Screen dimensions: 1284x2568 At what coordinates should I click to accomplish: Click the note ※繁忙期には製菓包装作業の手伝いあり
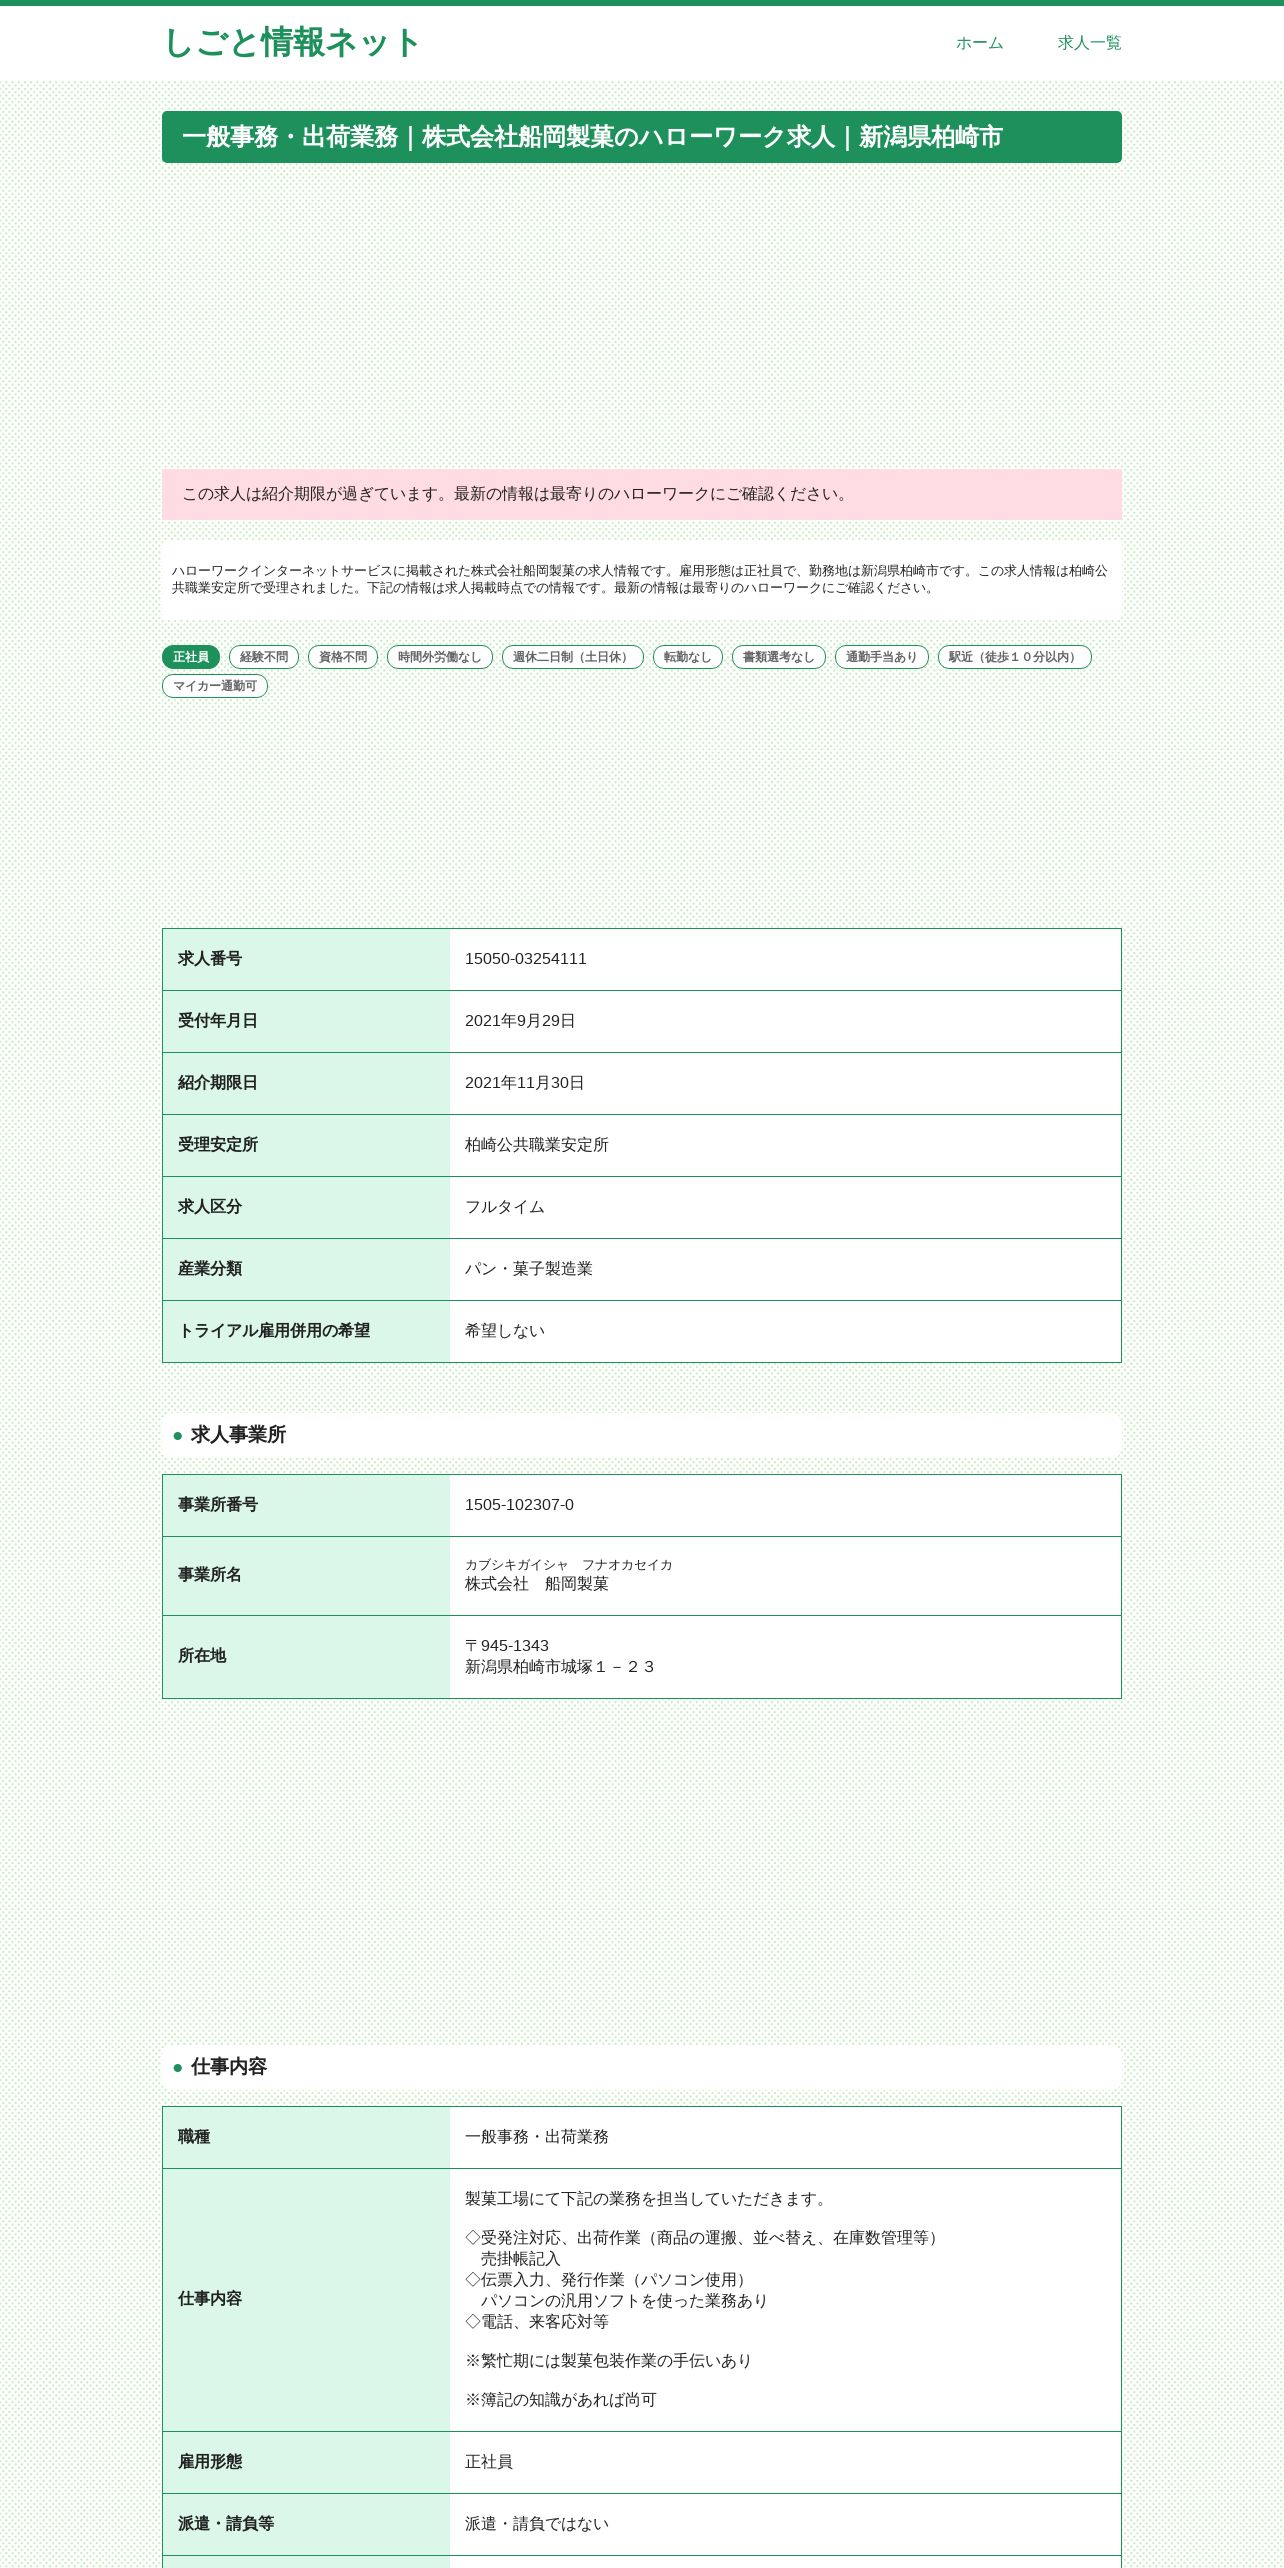tap(609, 2361)
